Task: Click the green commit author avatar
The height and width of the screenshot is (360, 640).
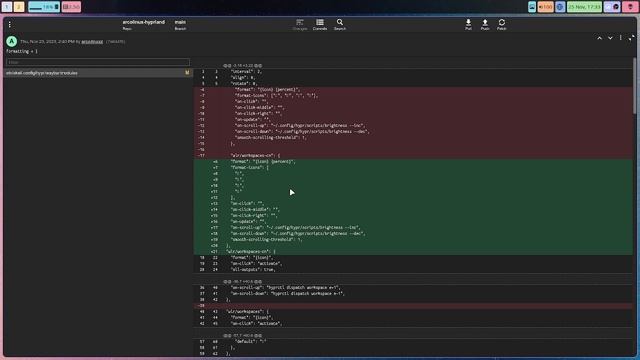Action: pyautogui.click(x=11, y=41)
